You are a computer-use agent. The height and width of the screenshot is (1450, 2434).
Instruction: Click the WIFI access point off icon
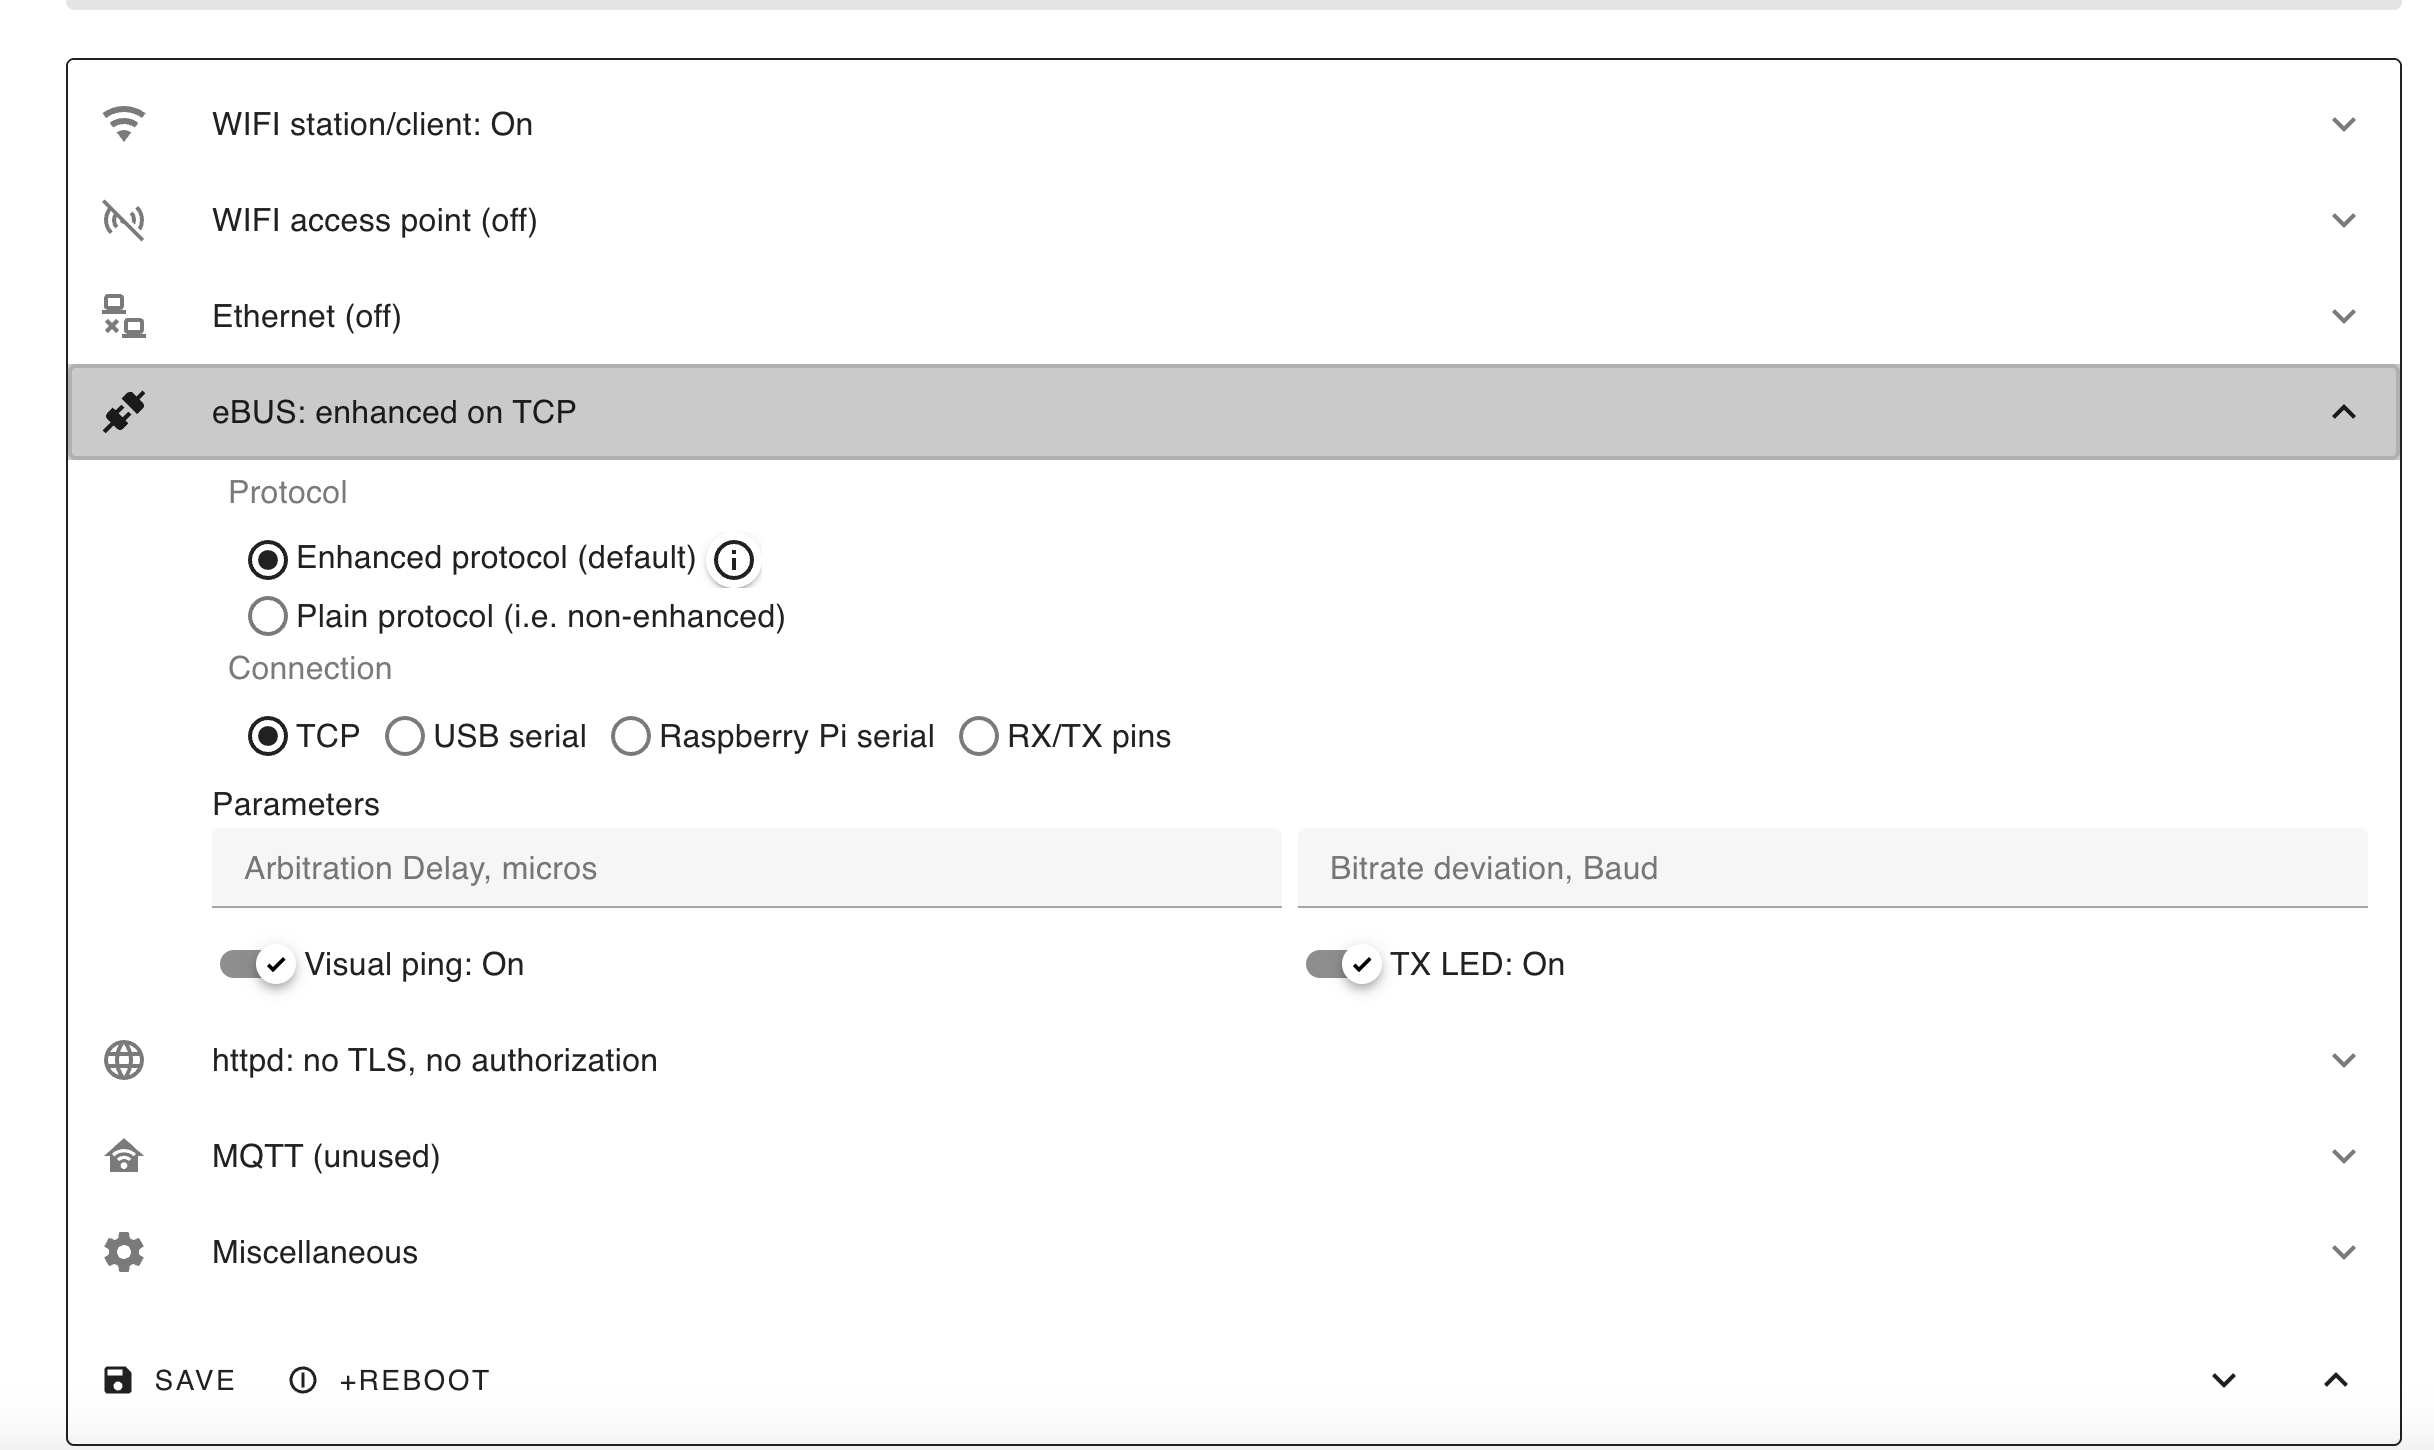(124, 220)
